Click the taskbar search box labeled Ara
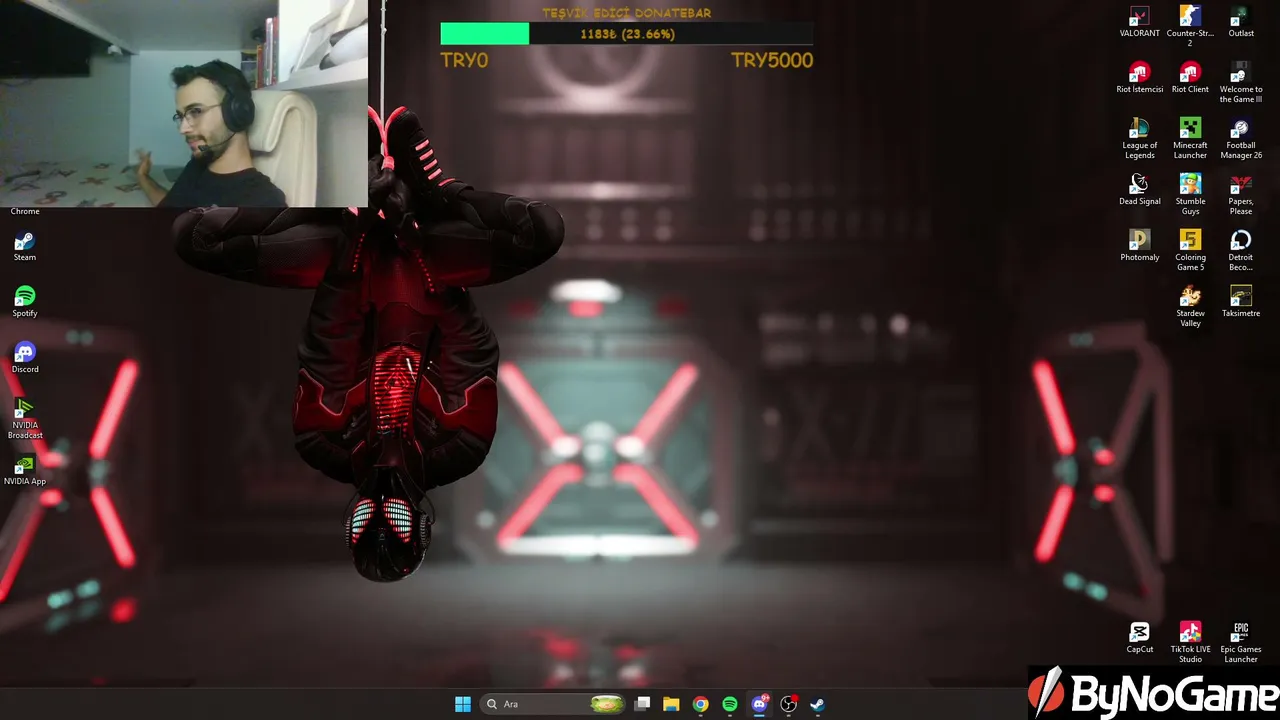1280x720 pixels. pyautogui.click(x=554, y=704)
